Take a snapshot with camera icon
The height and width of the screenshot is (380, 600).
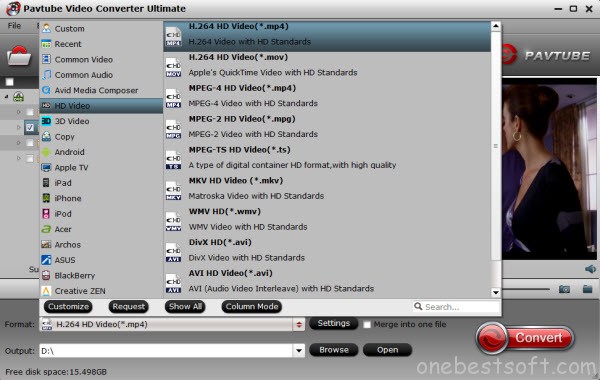(564, 289)
